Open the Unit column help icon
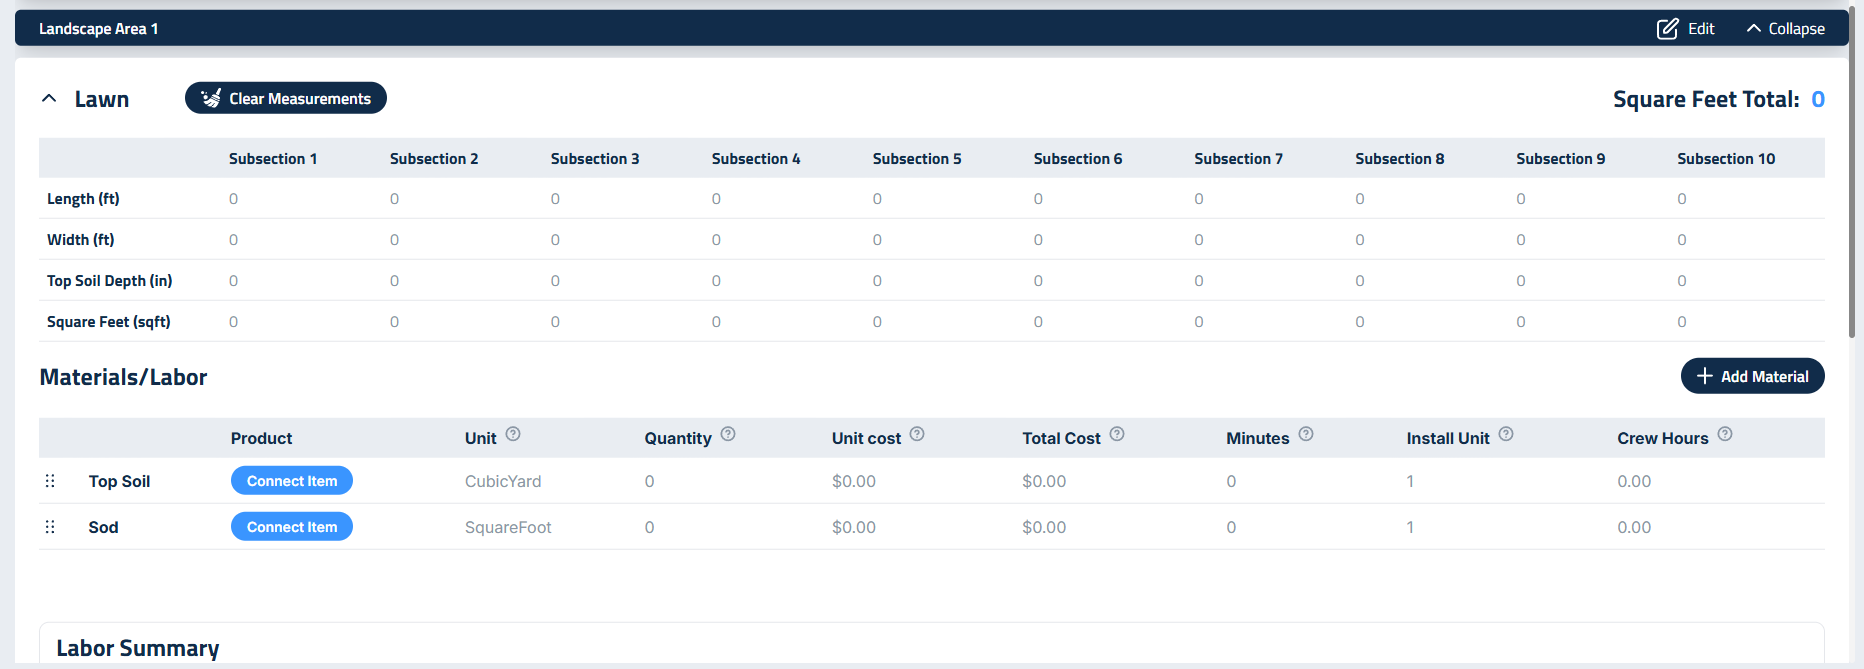The width and height of the screenshot is (1864, 669). (513, 434)
